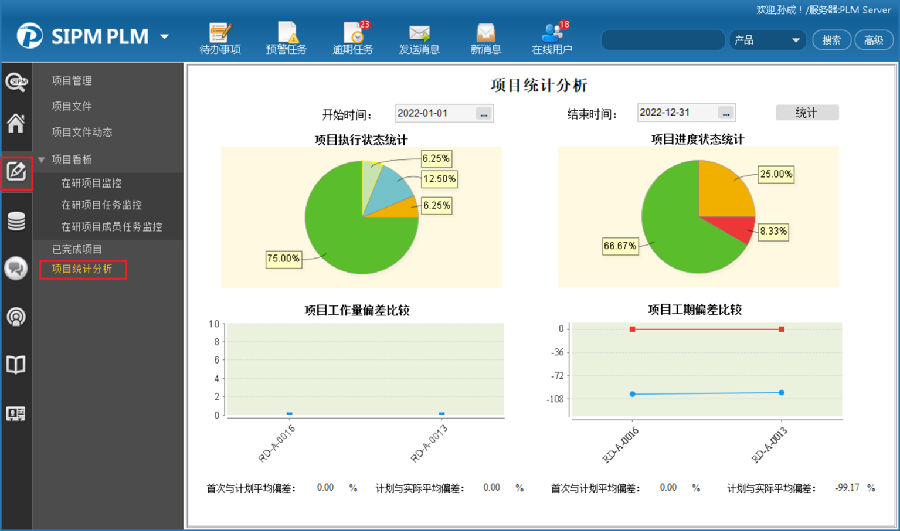900x531 pixels.
Task: Open 逾期任务 overdue tasks icon
Action: coord(353,36)
